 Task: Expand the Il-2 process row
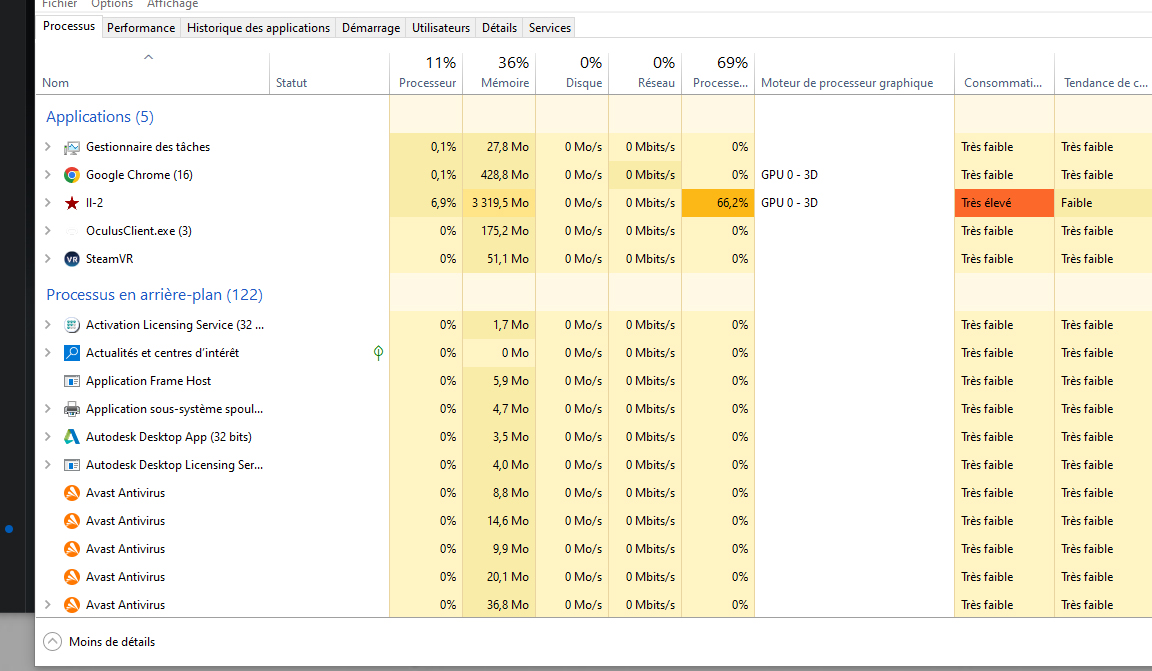coord(48,203)
